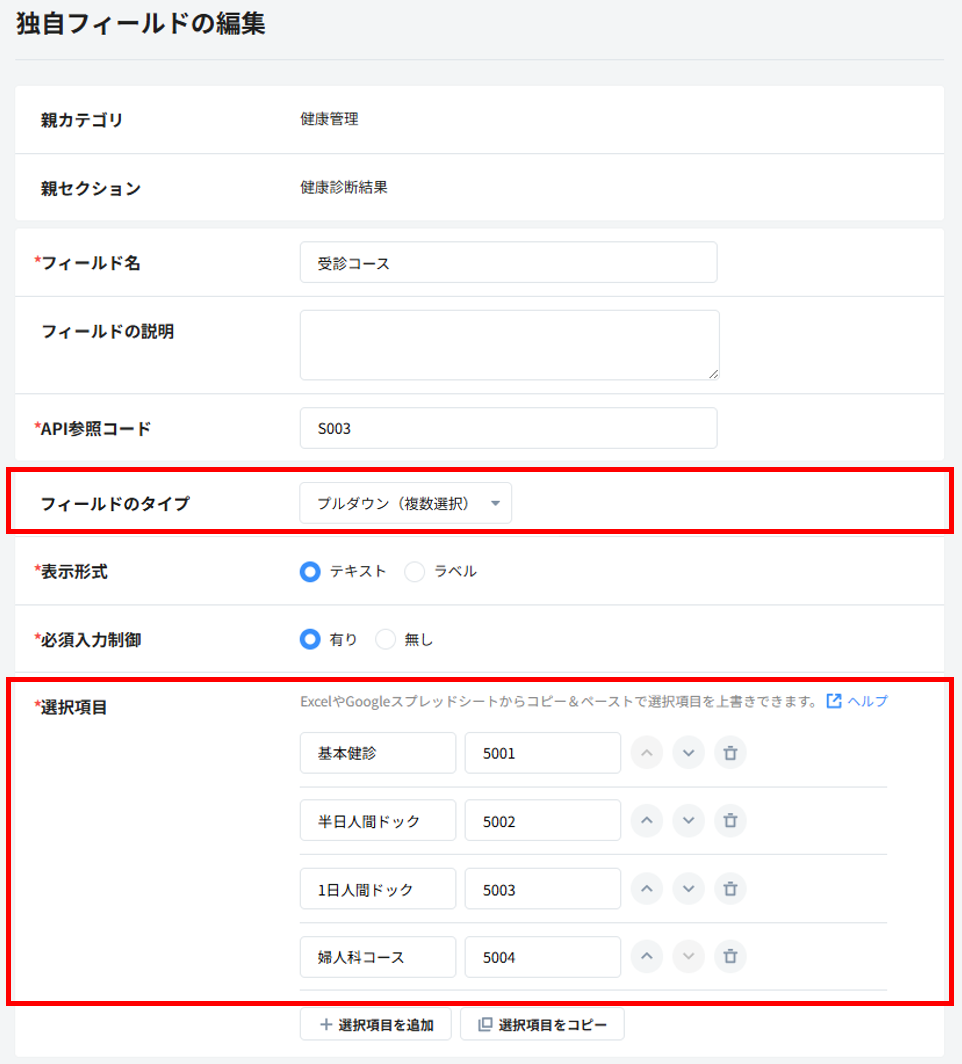Move 1日人間ドック item up
The height and width of the screenshot is (1064, 962).
[x=647, y=888]
